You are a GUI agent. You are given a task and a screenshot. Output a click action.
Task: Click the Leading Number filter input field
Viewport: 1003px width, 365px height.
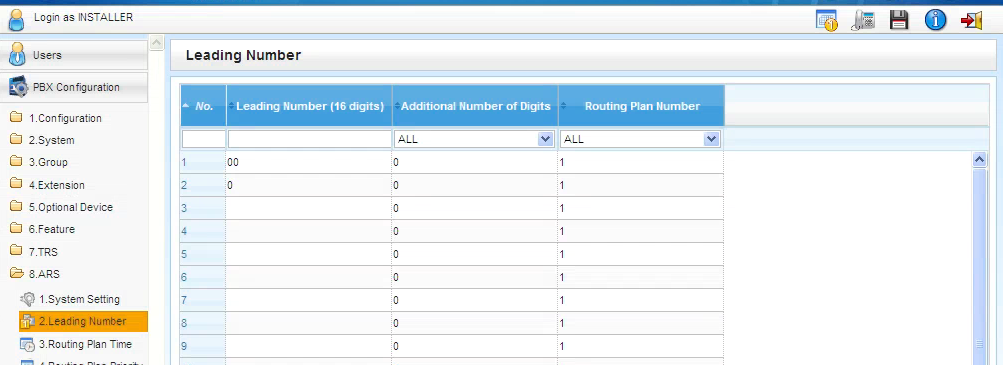pos(310,139)
